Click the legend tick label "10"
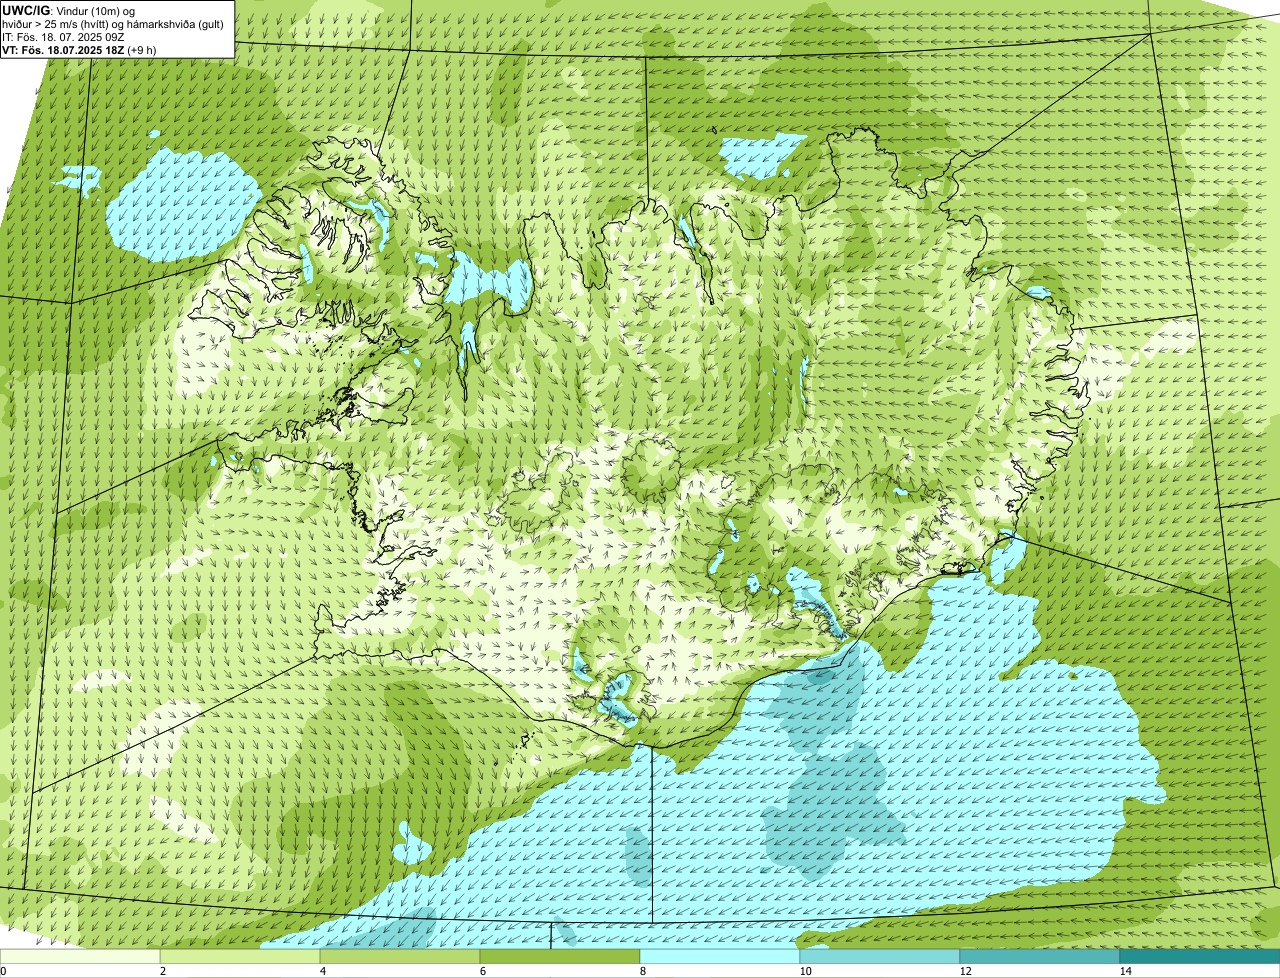Screen dimensions: 1280x978 (805, 971)
